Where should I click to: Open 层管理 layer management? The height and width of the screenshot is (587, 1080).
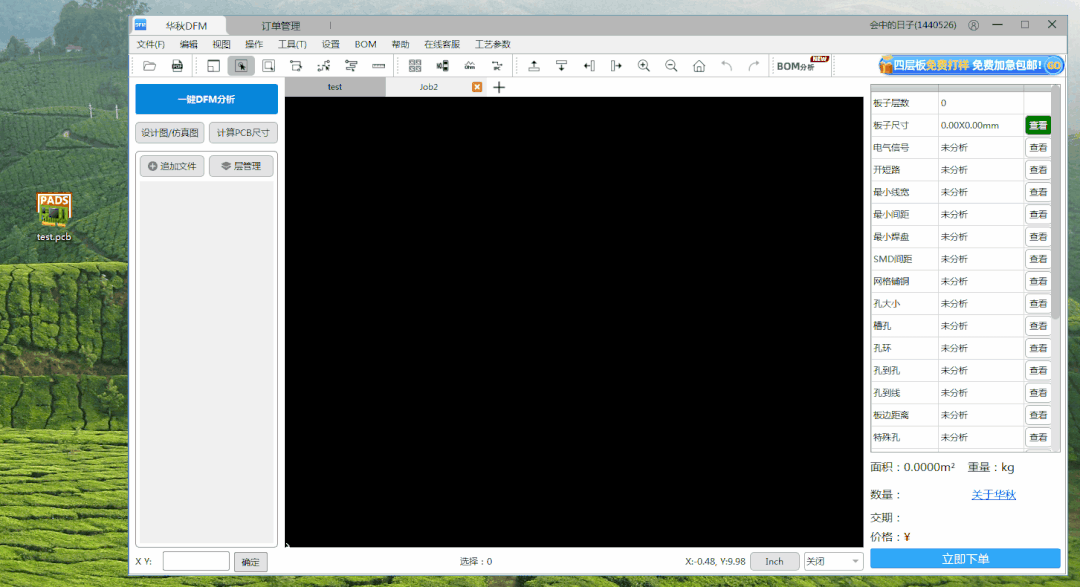tap(241, 166)
